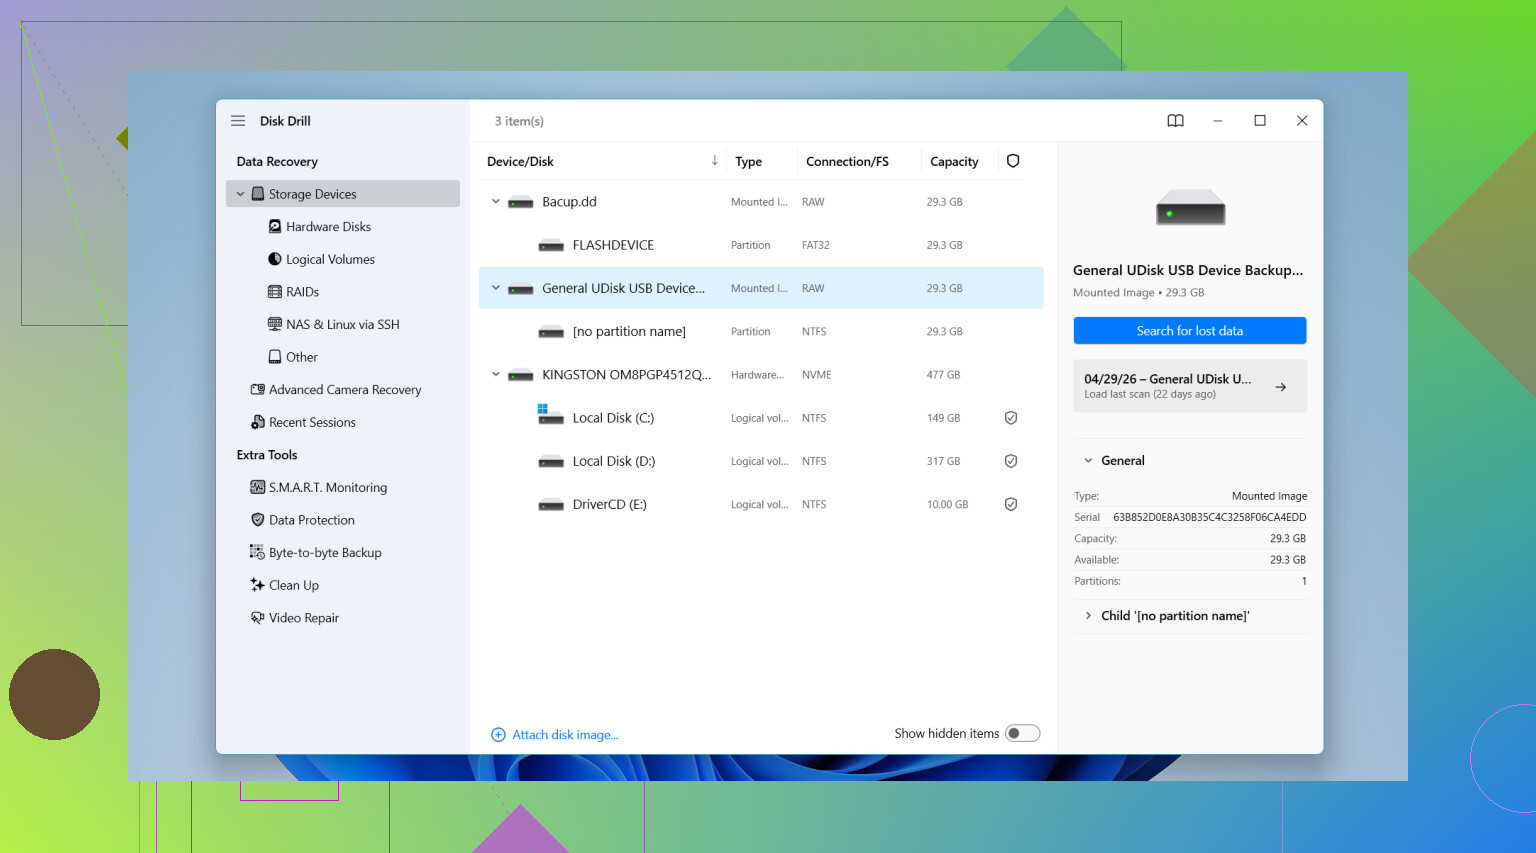1536x853 pixels.
Task: Select DriverCD (E:) row
Action: 761,504
